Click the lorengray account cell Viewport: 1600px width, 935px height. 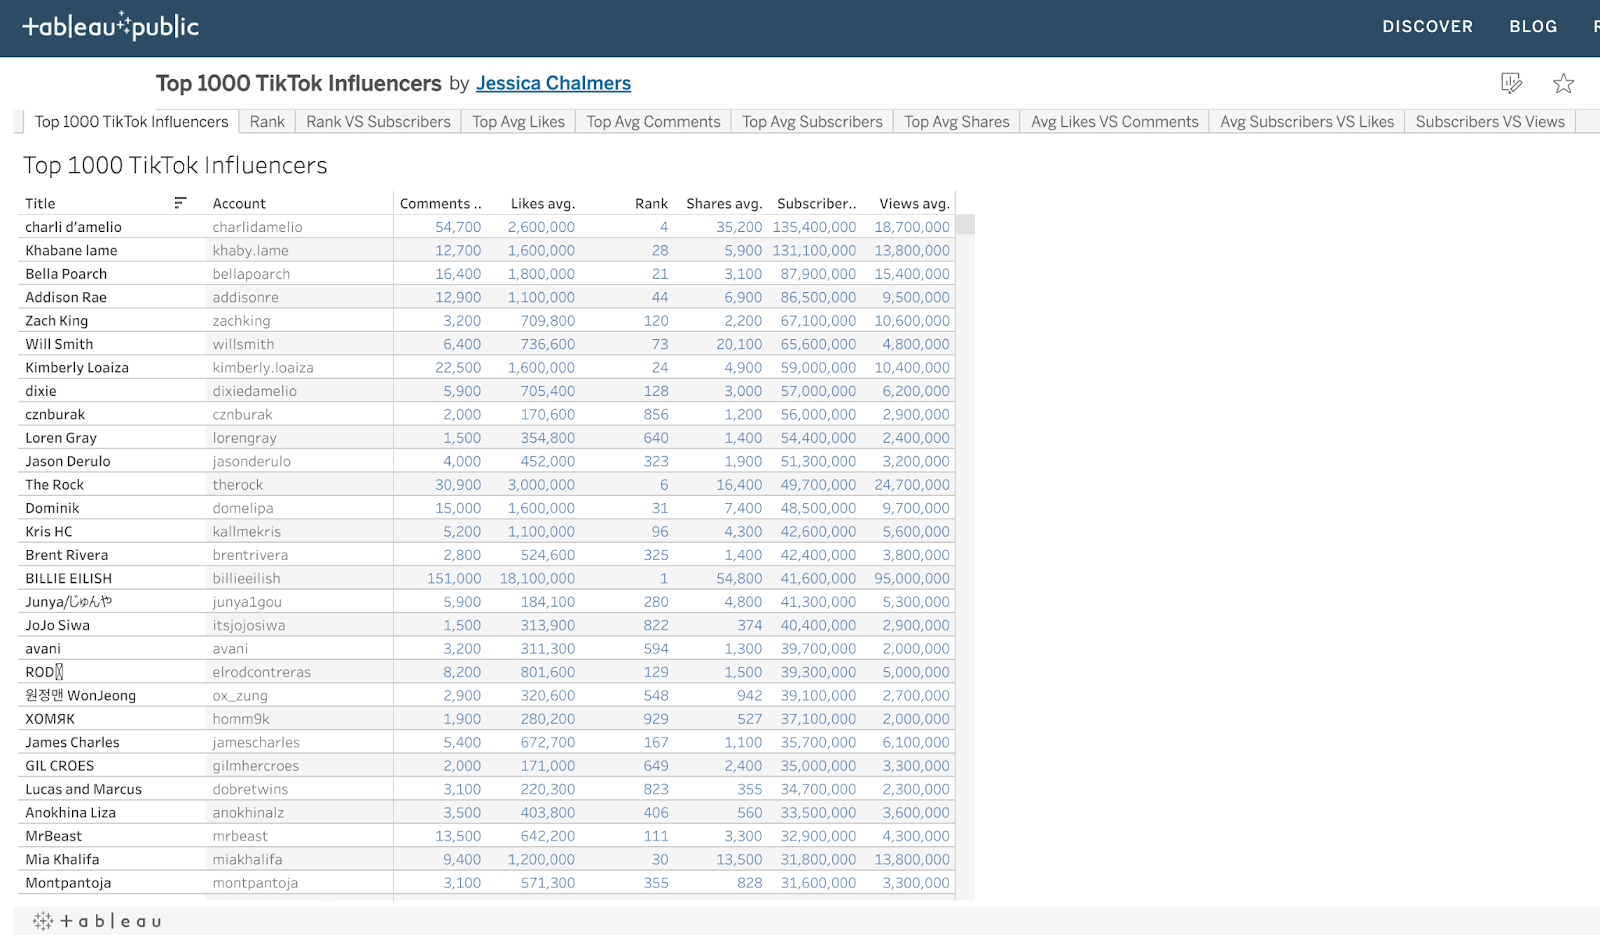pyautogui.click(x=245, y=438)
